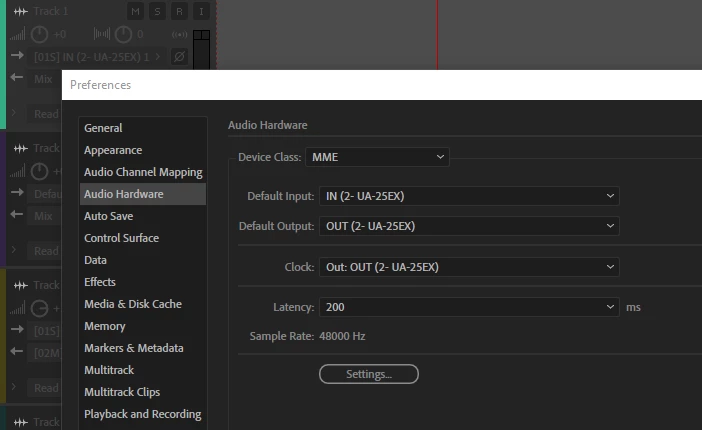Click the Settings... button
Image resolution: width=702 pixels, height=430 pixels.
point(369,374)
